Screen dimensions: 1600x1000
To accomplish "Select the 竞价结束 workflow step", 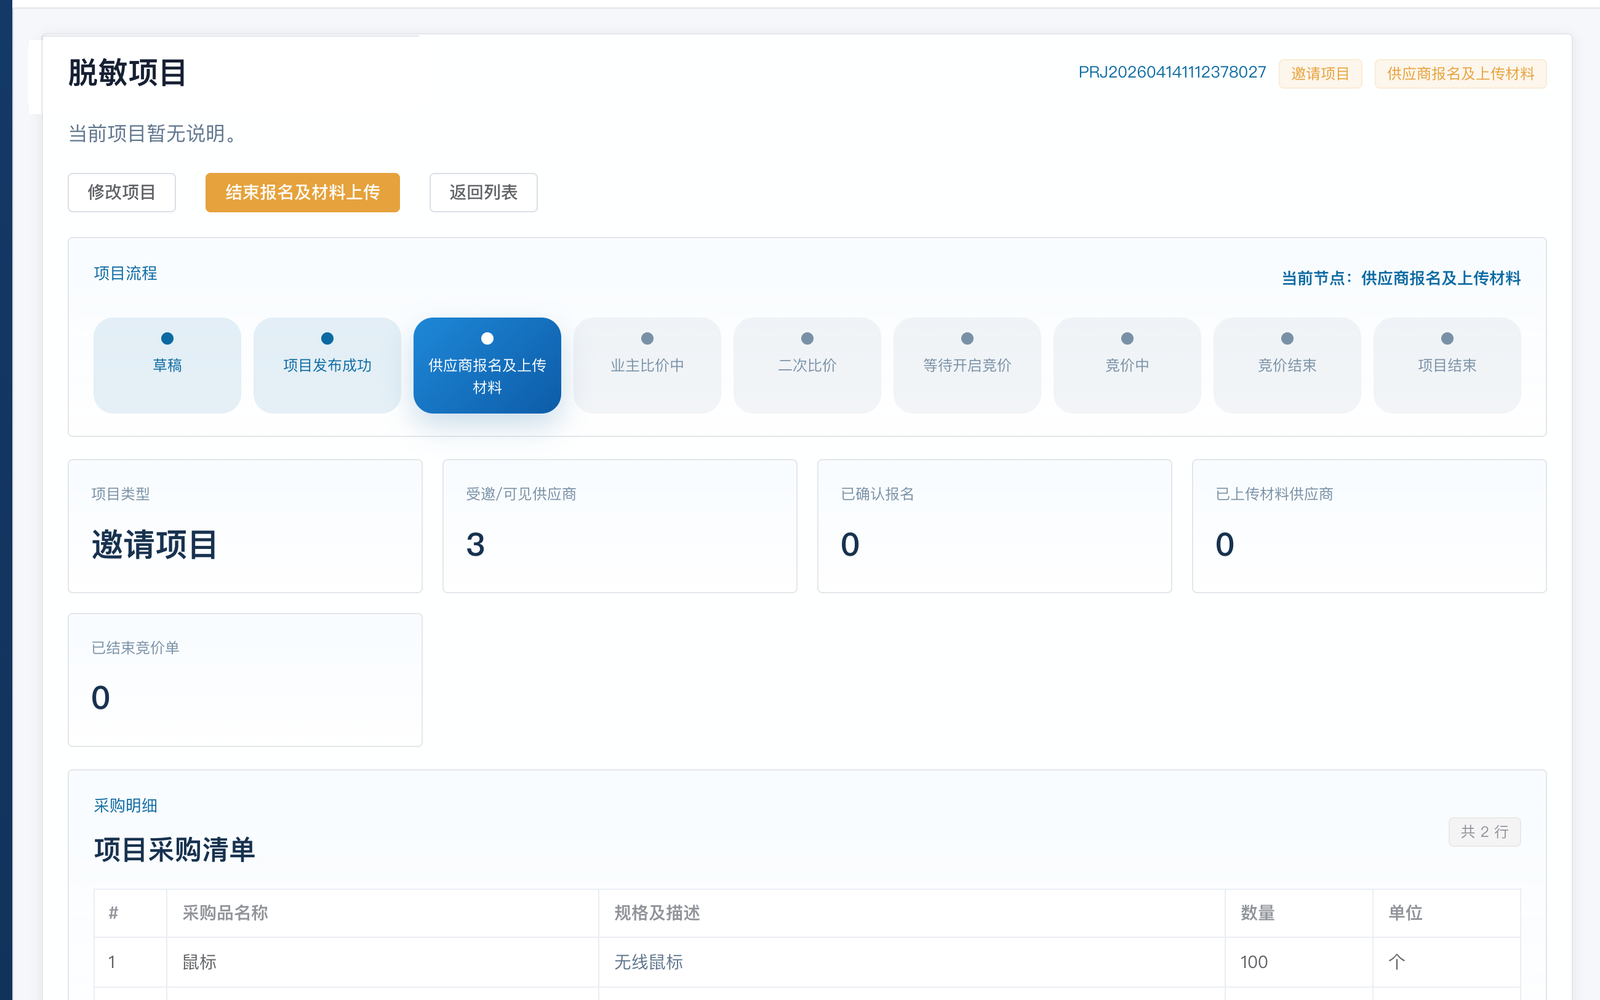I will [x=1287, y=365].
